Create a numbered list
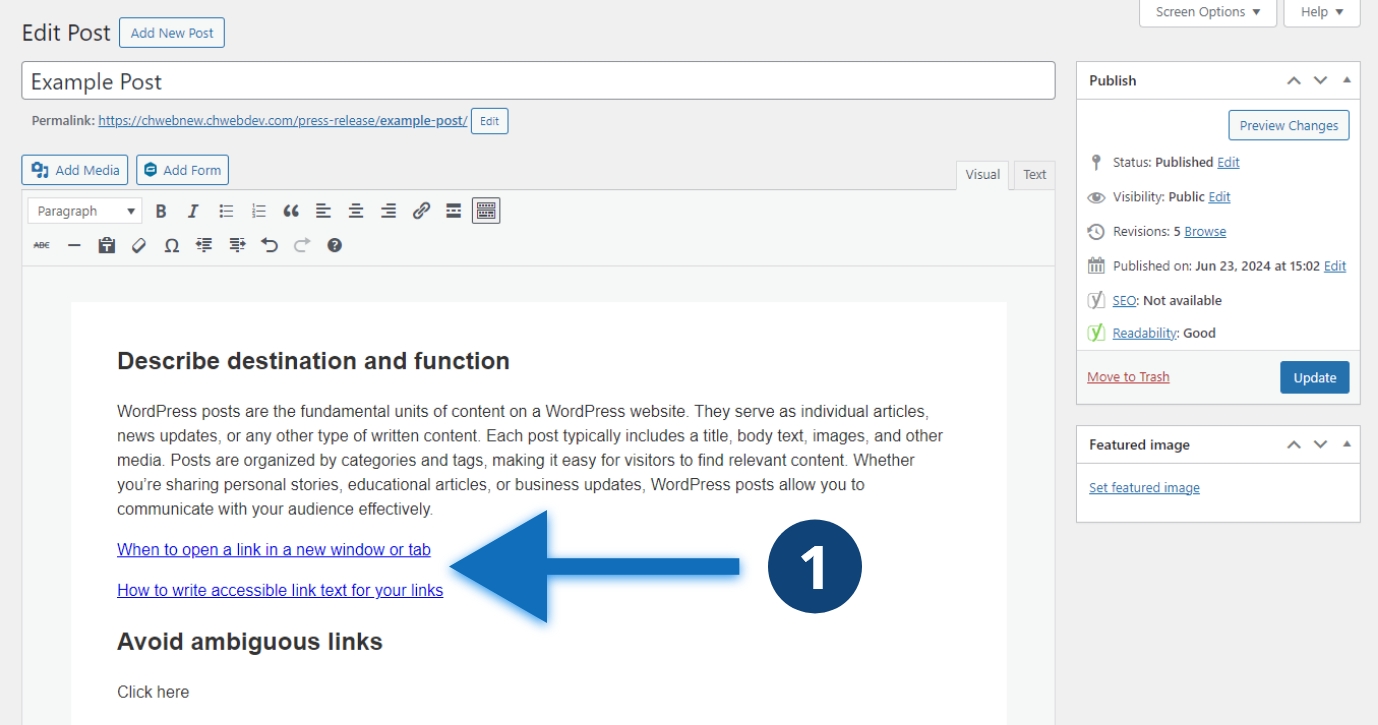This screenshot has width=1378, height=725. point(259,211)
